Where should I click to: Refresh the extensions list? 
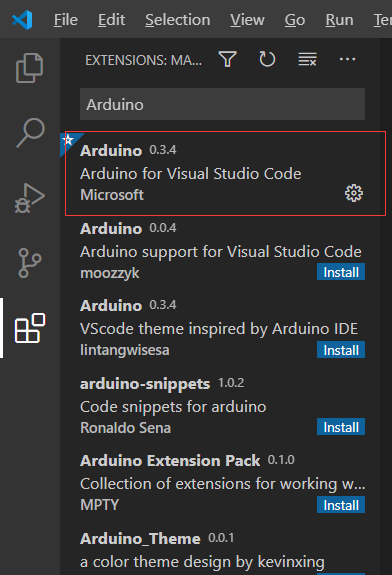pos(267,59)
